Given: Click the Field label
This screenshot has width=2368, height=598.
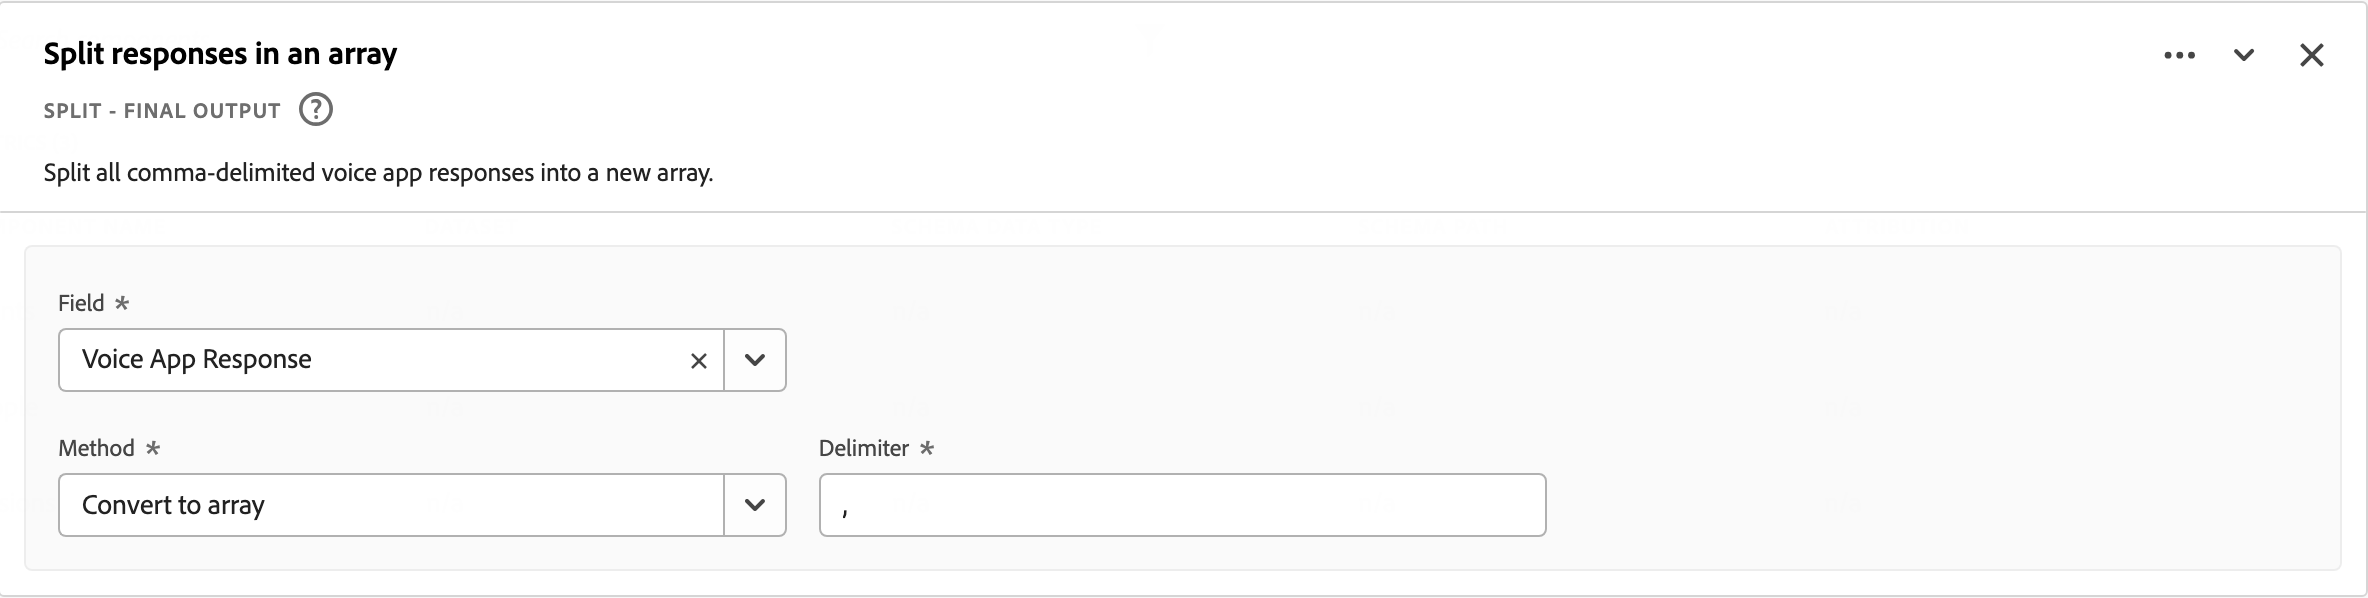Looking at the screenshot, I should point(81,303).
